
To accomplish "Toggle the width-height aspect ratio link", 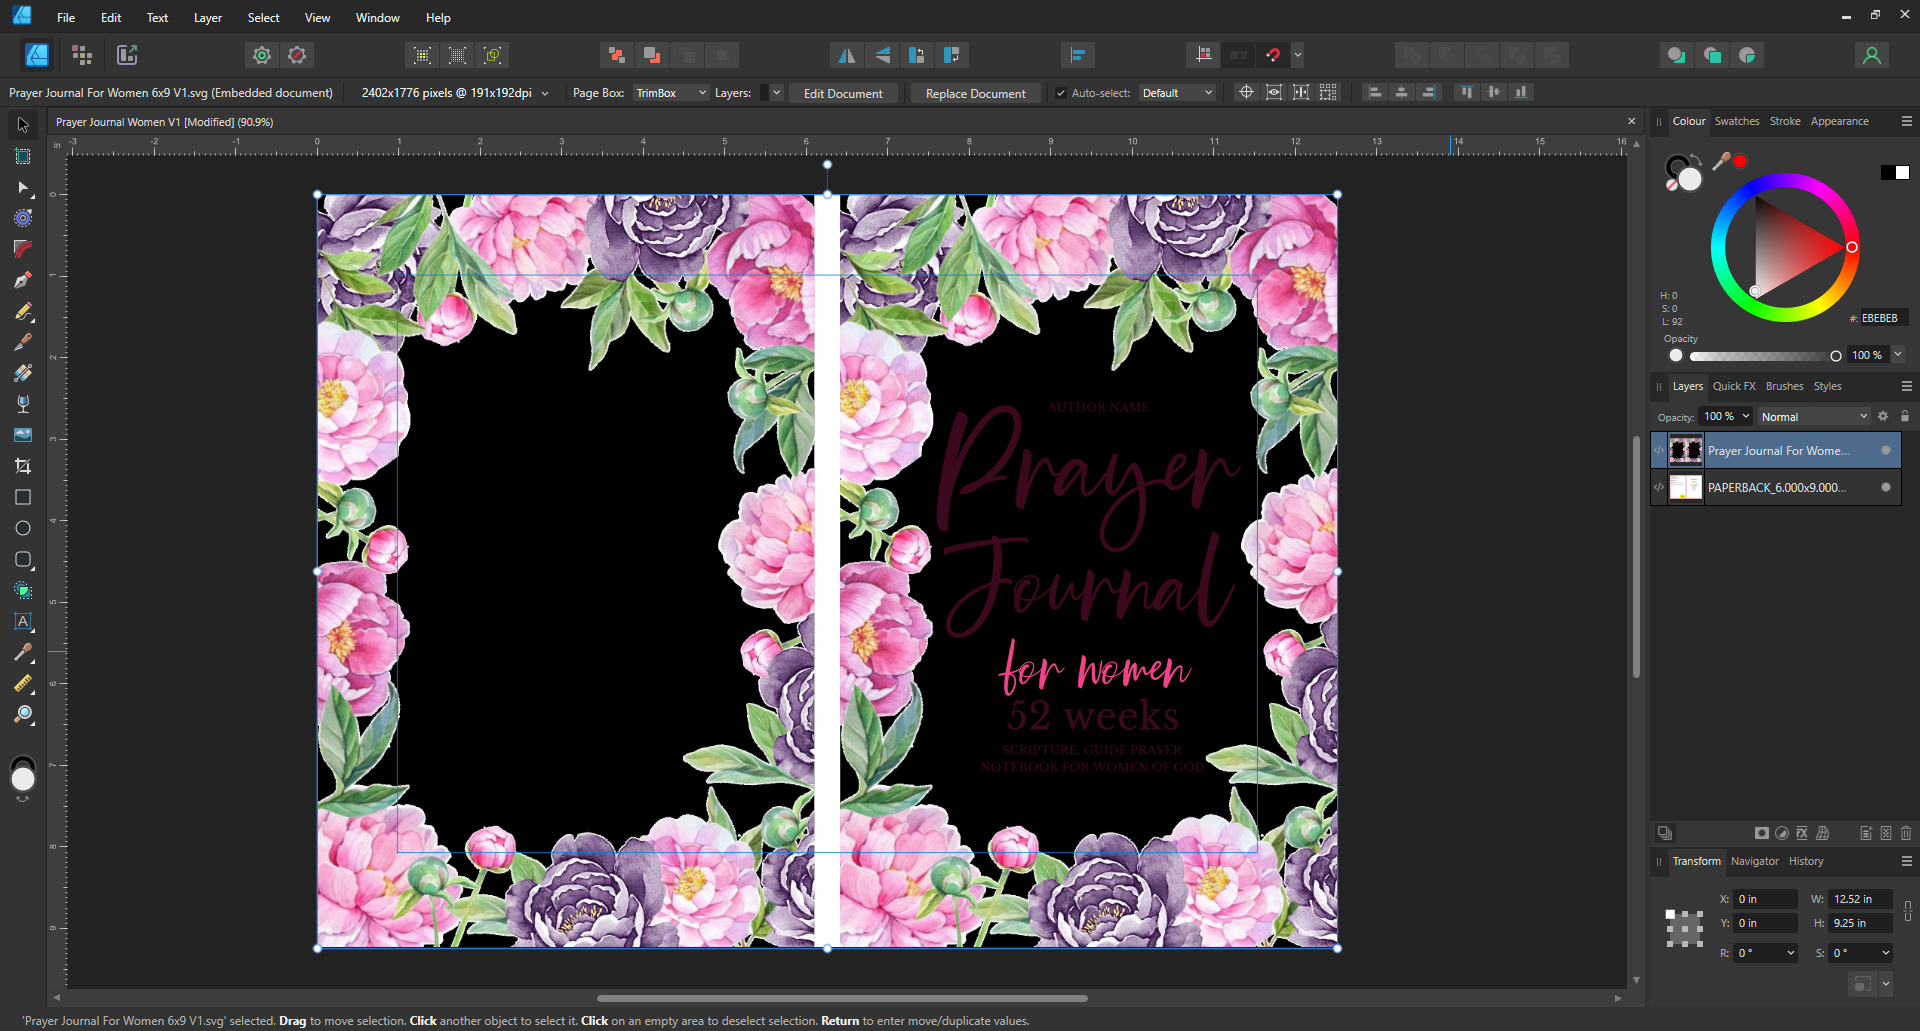I will coord(1908,911).
